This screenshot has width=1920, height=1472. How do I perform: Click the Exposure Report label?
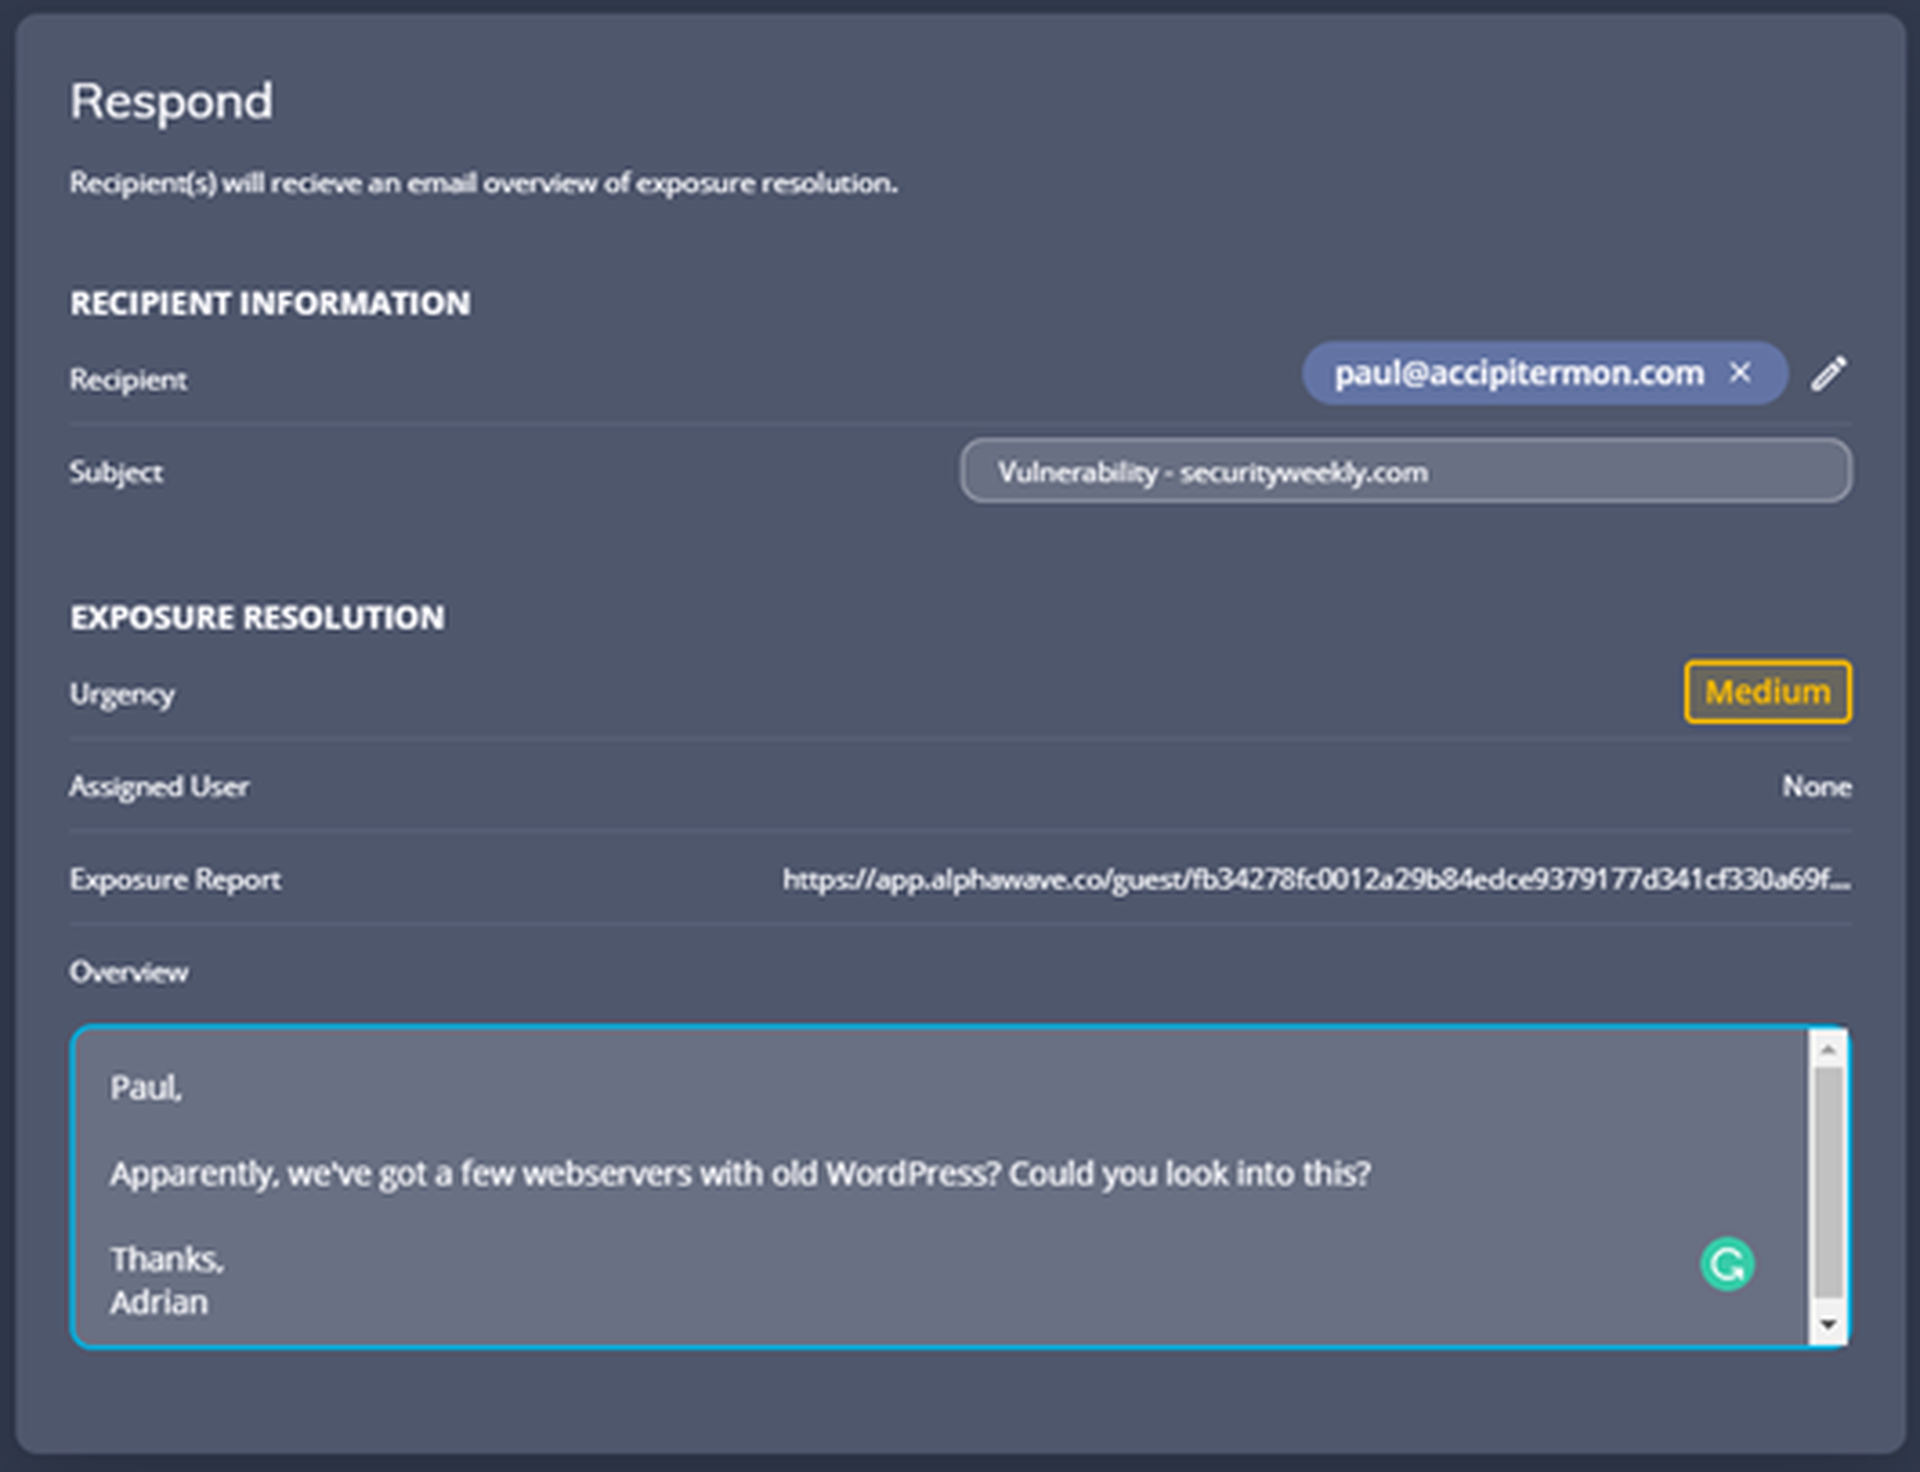point(175,880)
